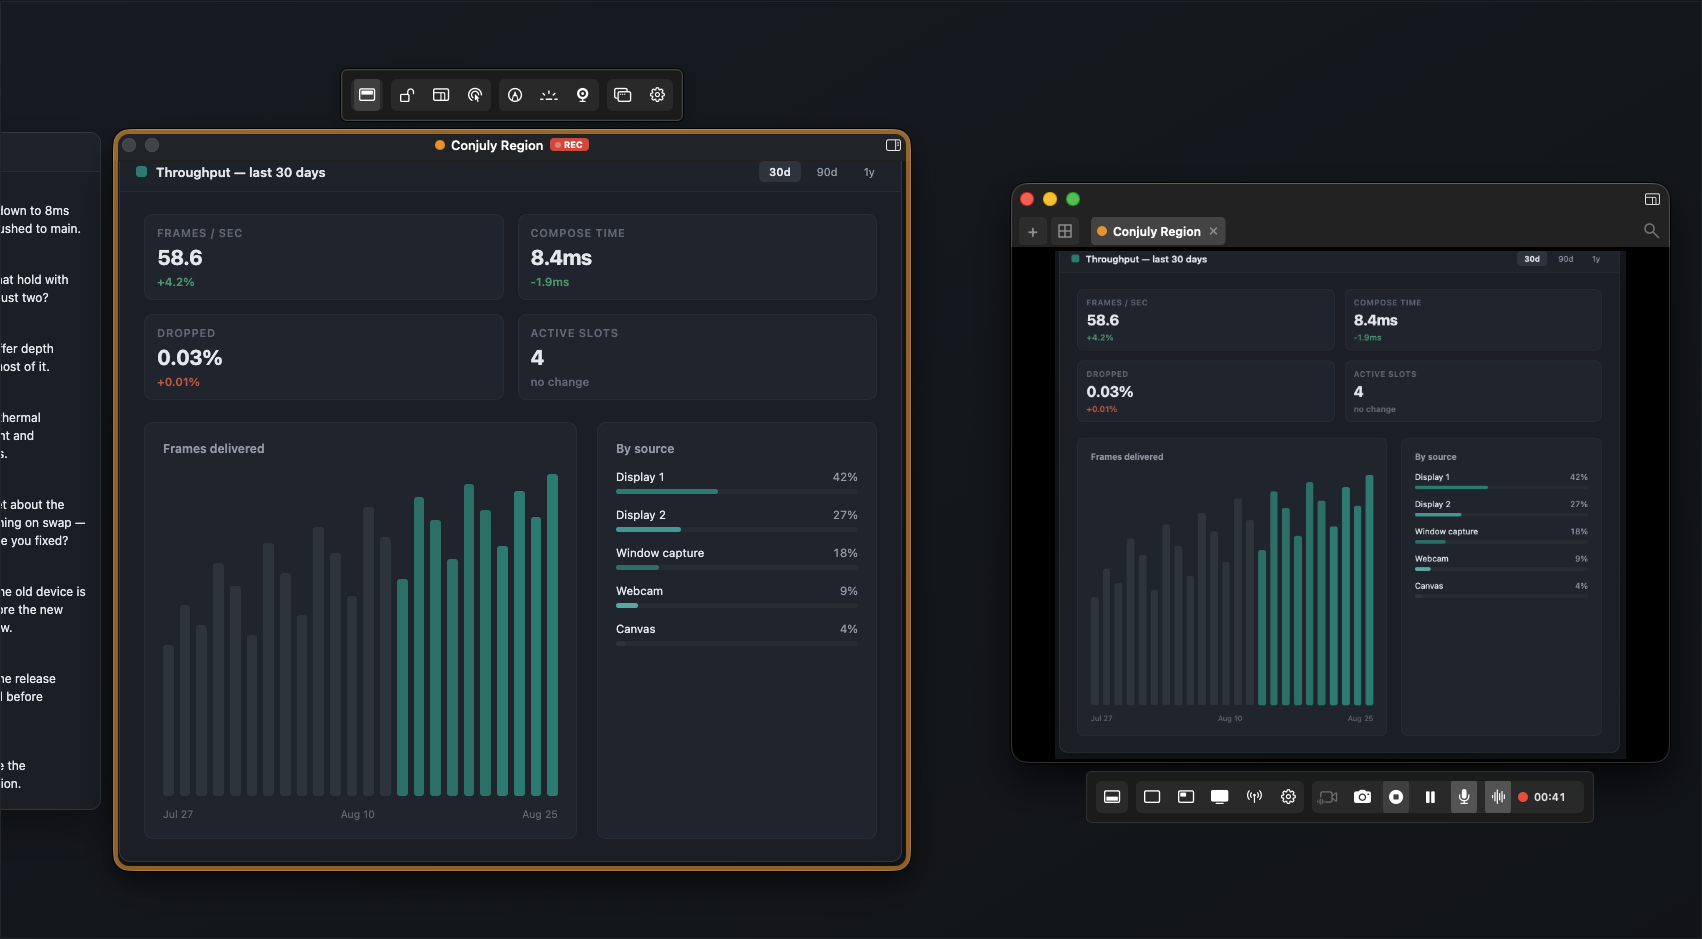Open the tab grid overview icon

point(1065,231)
